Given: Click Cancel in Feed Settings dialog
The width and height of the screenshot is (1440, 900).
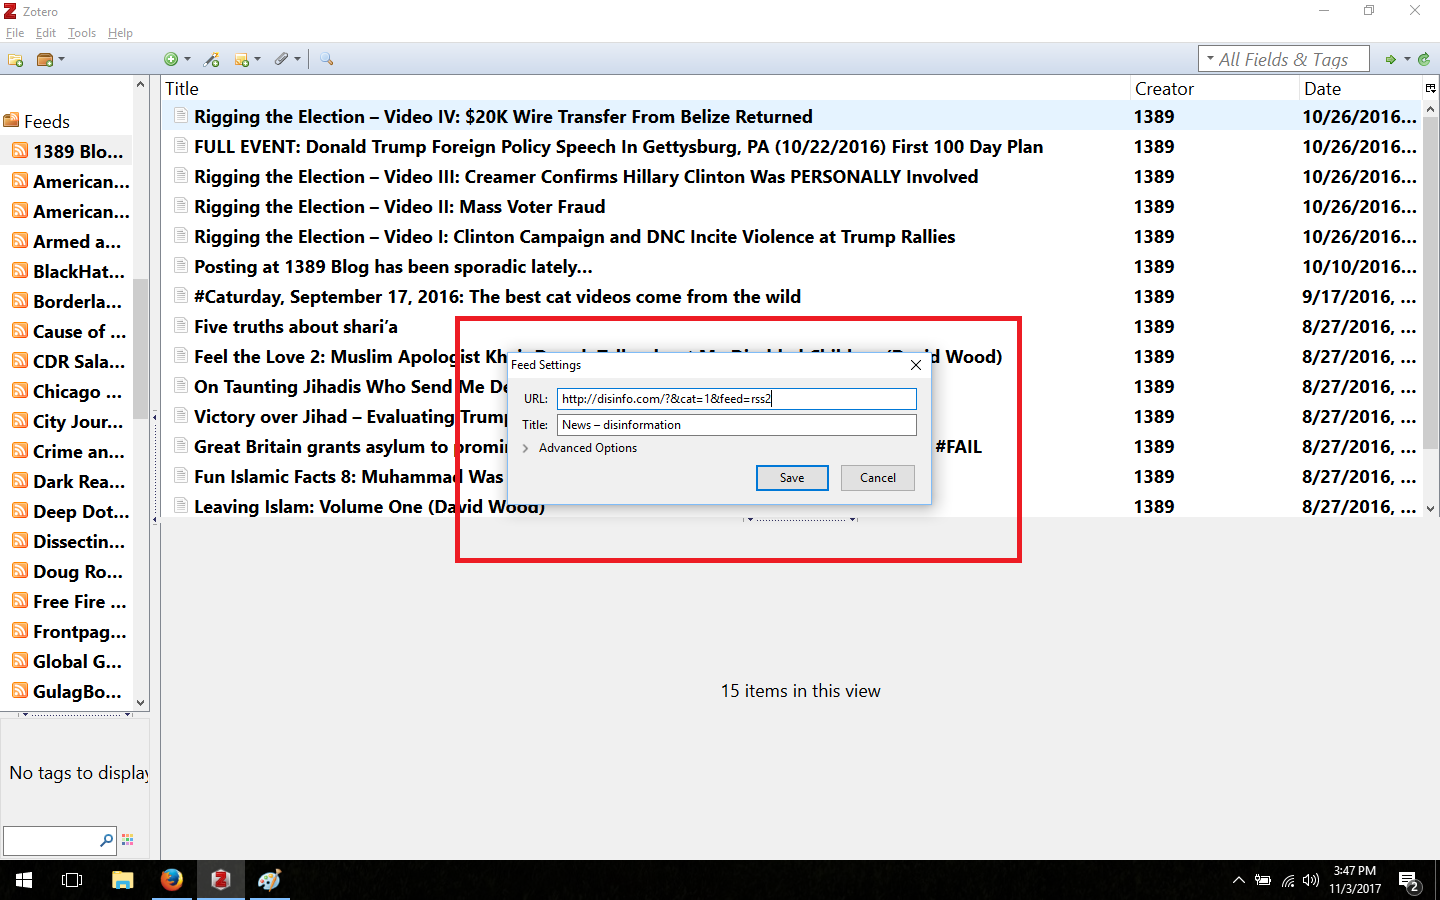Looking at the screenshot, I should [878, 478].
